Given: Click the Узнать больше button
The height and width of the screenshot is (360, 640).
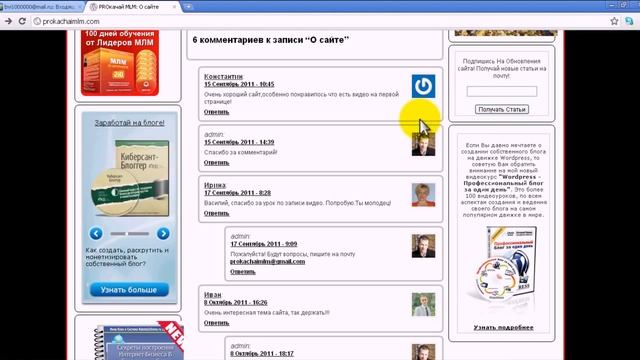Looking at the screenshot, I should [129, 290].
